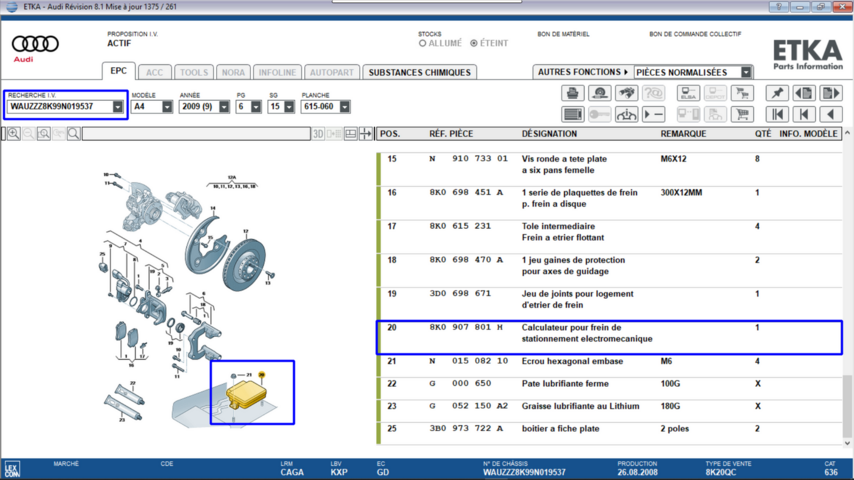Click the pushpin bookmark icon
This screenshot has width=854, height=480.
777,93
